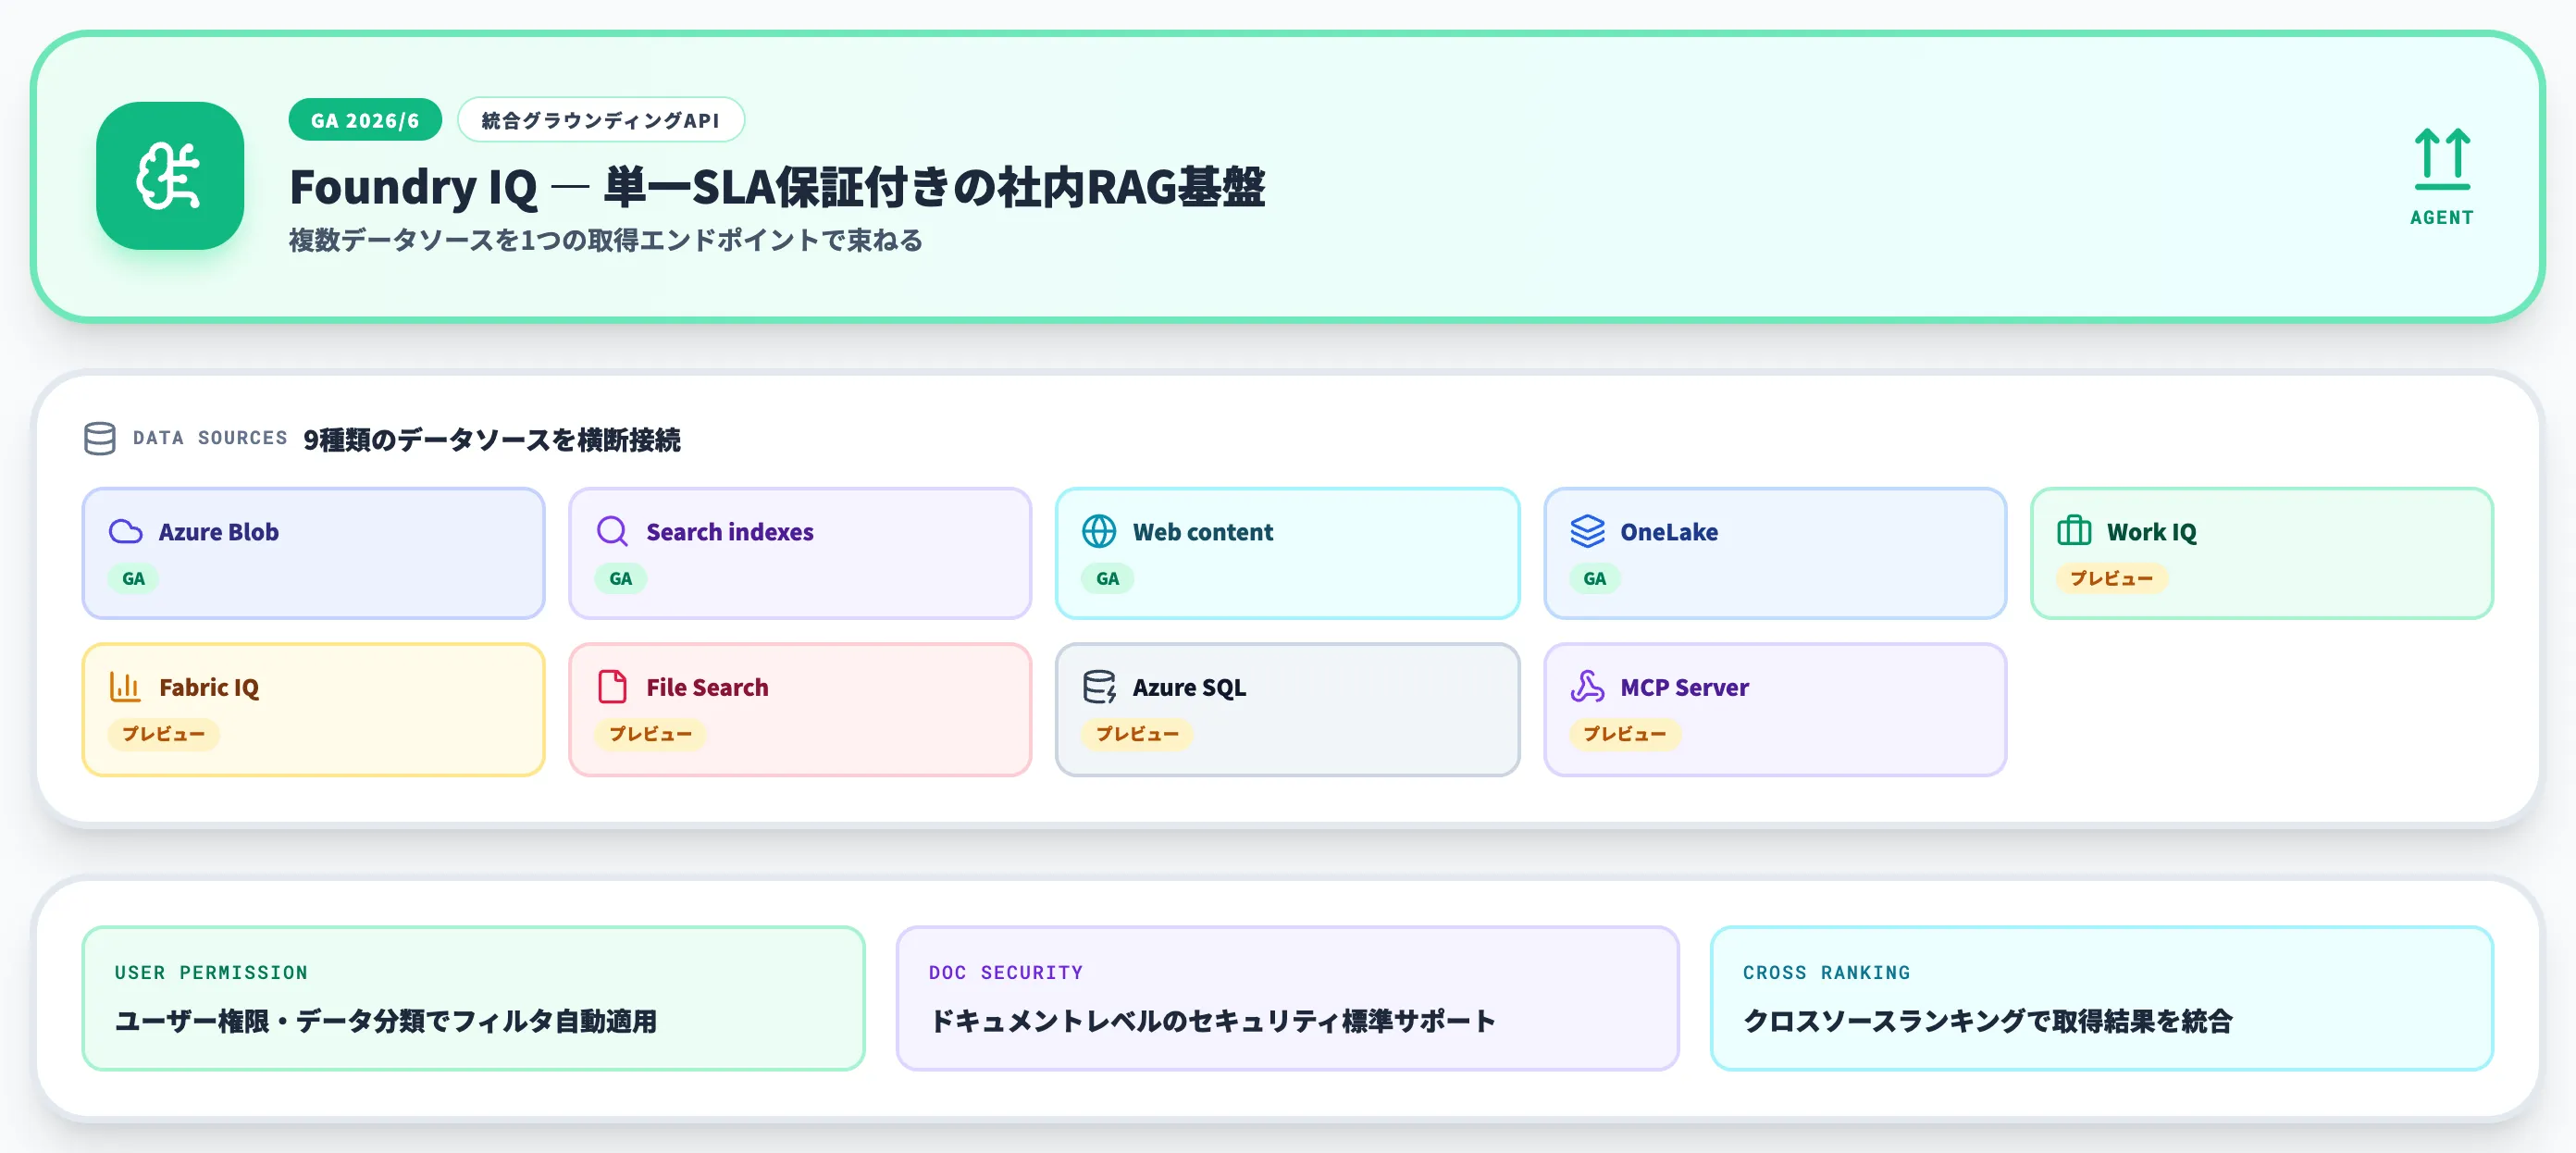Click the GA badge under OneLake
Screen dimensions: 2576x1153
click(1594, 578)
